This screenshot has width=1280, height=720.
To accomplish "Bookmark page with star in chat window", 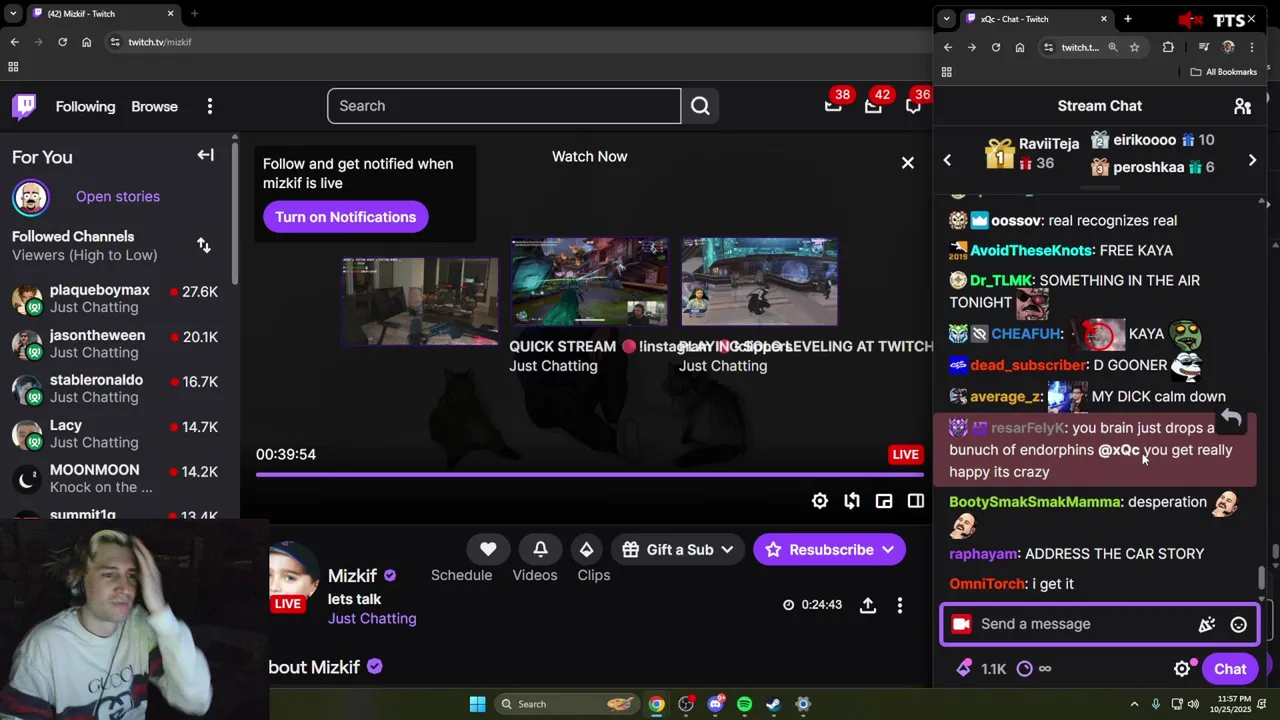I will [1134, 47].
